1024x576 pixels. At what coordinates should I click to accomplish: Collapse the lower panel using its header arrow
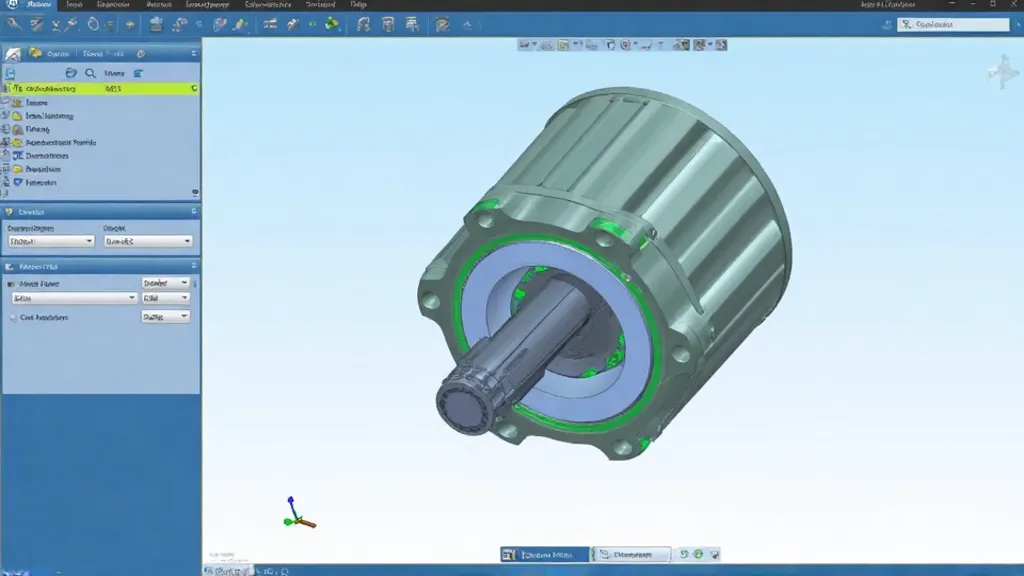[x=194, y=266]
